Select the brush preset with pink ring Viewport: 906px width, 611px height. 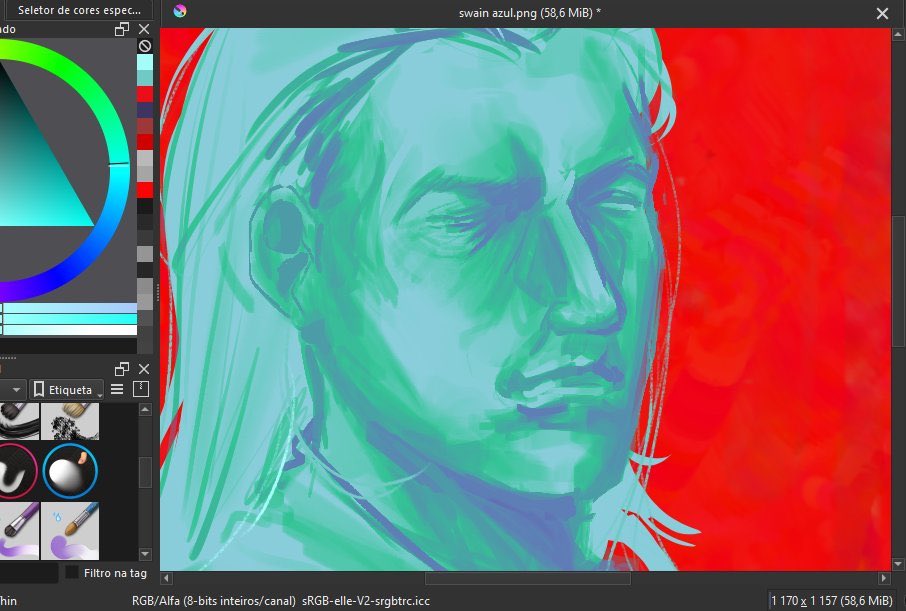[x=16, y=471]
